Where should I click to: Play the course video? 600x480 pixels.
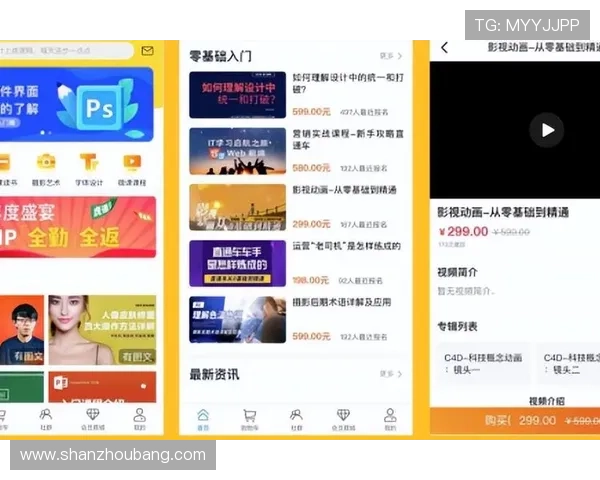point(546,129)
